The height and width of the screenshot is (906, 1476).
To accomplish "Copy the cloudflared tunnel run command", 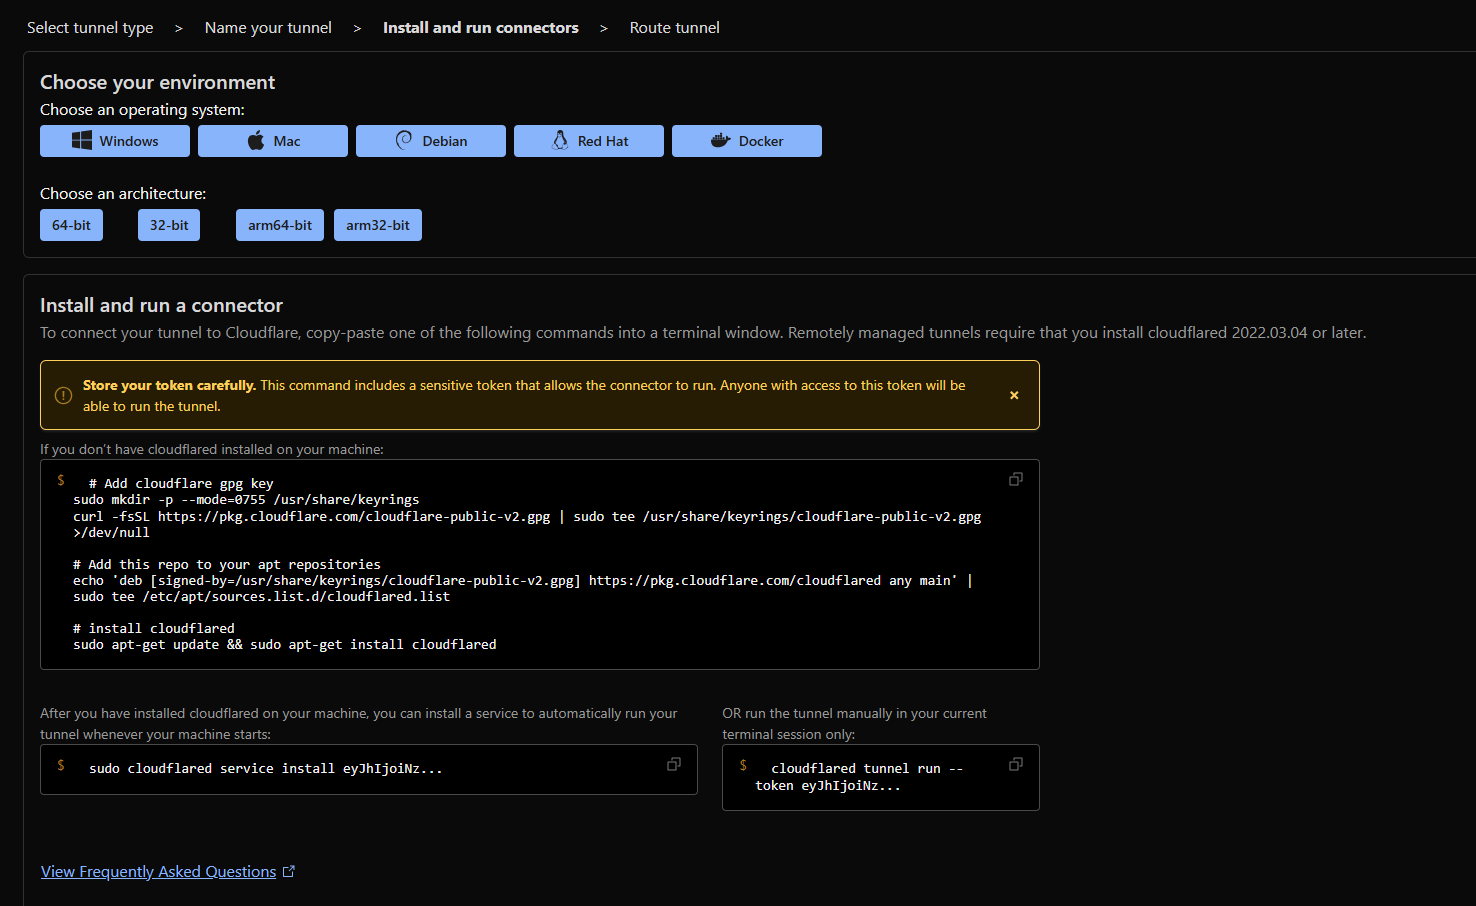I will tap(1016, 764).
